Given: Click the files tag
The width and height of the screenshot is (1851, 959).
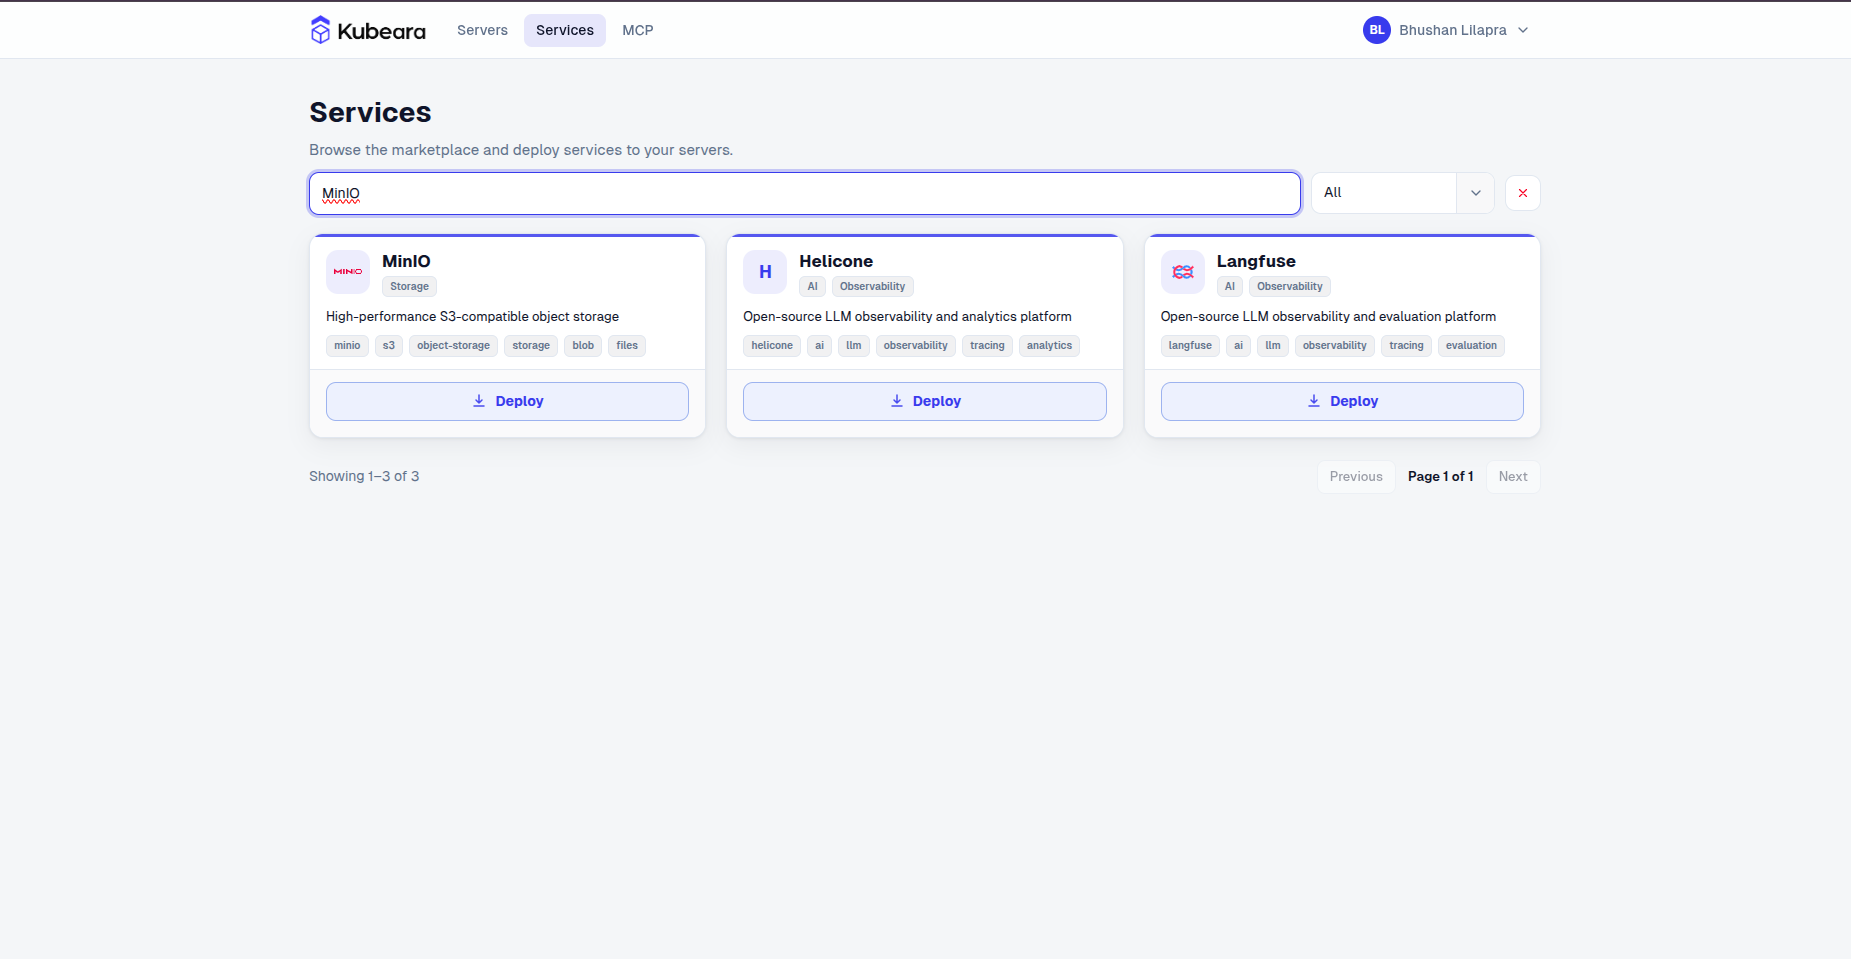Looking at the screenshot, I should coord(627,346).
